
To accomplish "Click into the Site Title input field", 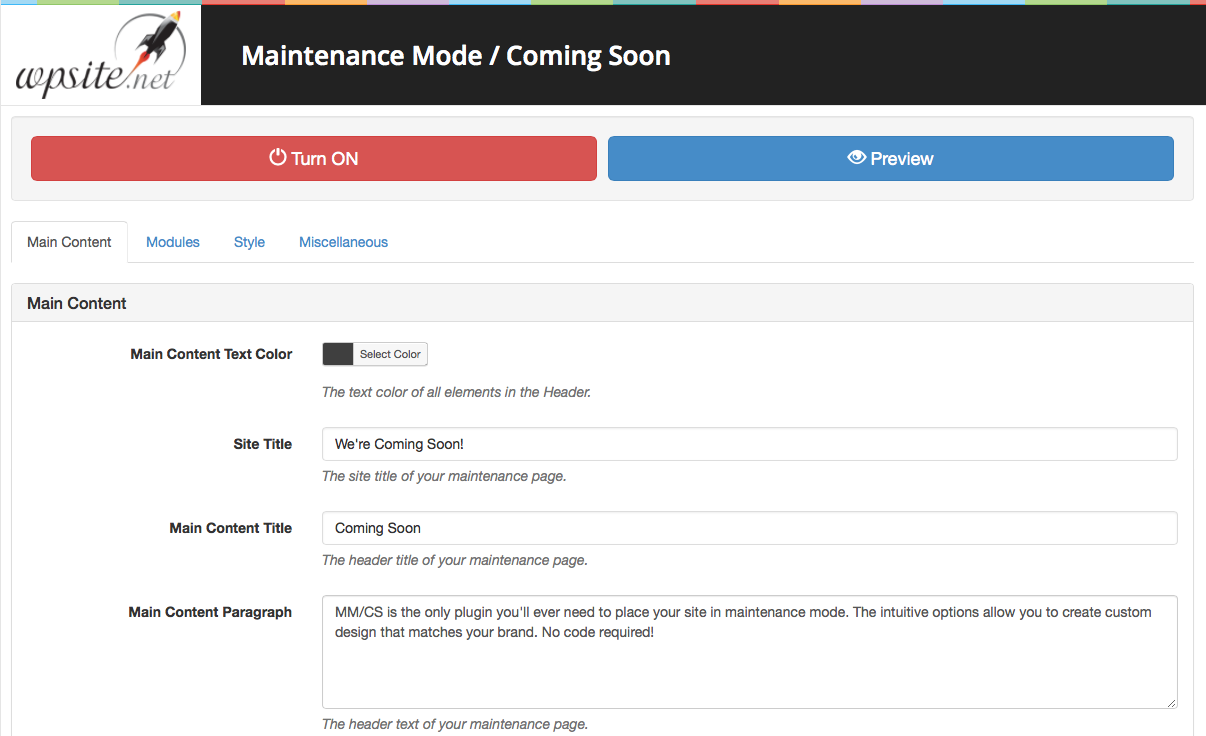I will tap(750, 444).
